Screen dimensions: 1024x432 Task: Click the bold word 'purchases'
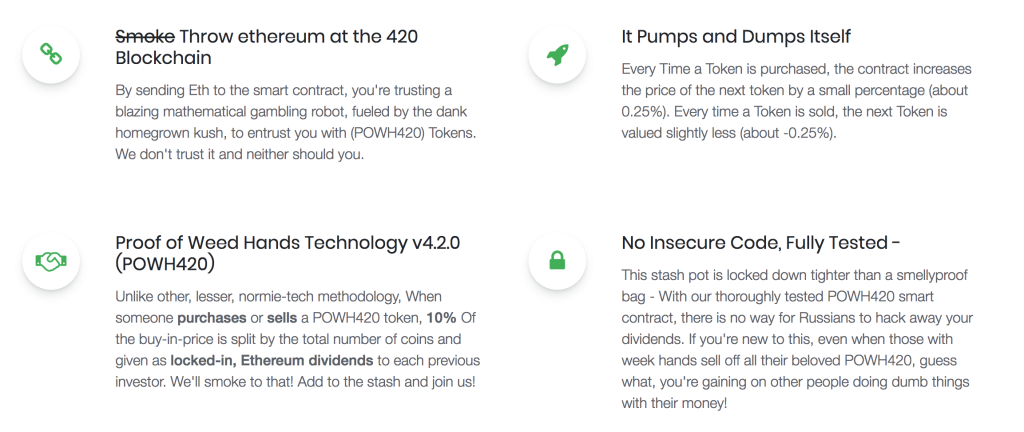(212, 318)
